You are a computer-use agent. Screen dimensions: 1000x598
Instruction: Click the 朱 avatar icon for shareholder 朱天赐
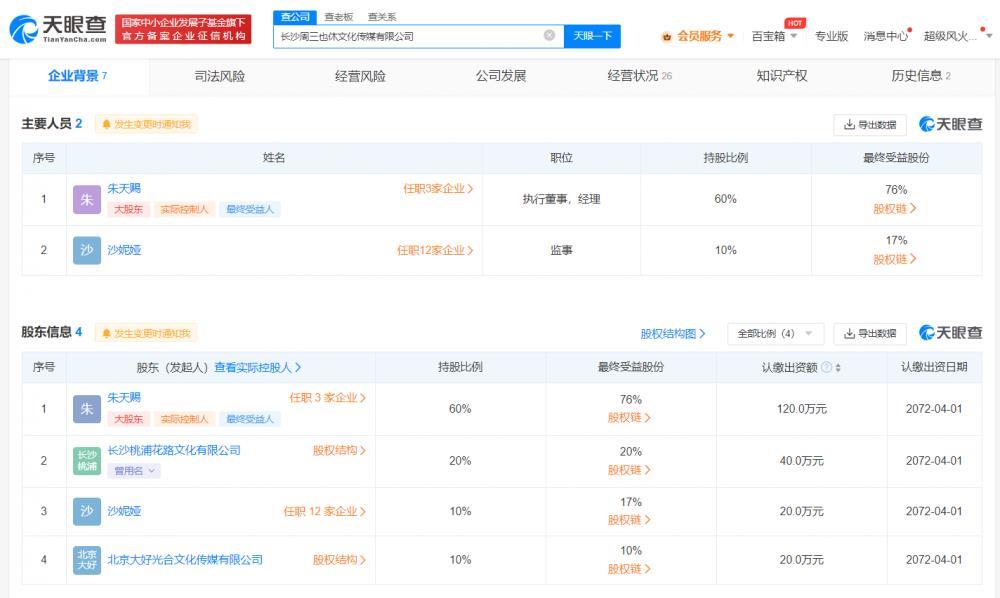click(86, 409)
